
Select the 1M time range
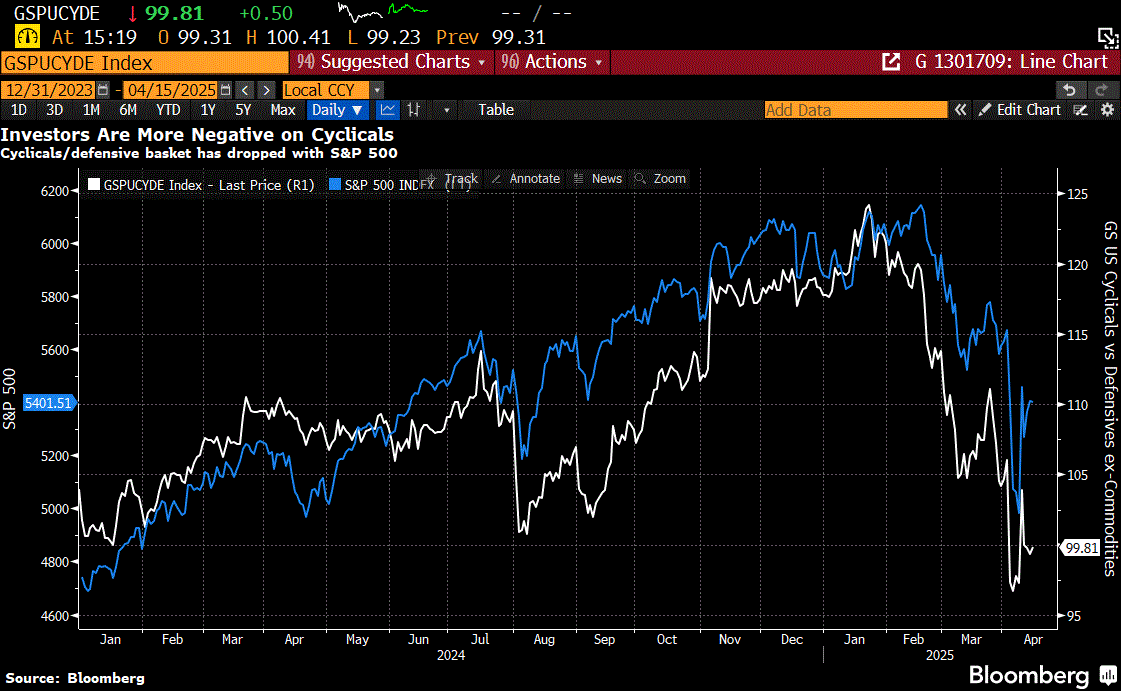[x=91, y=110]
